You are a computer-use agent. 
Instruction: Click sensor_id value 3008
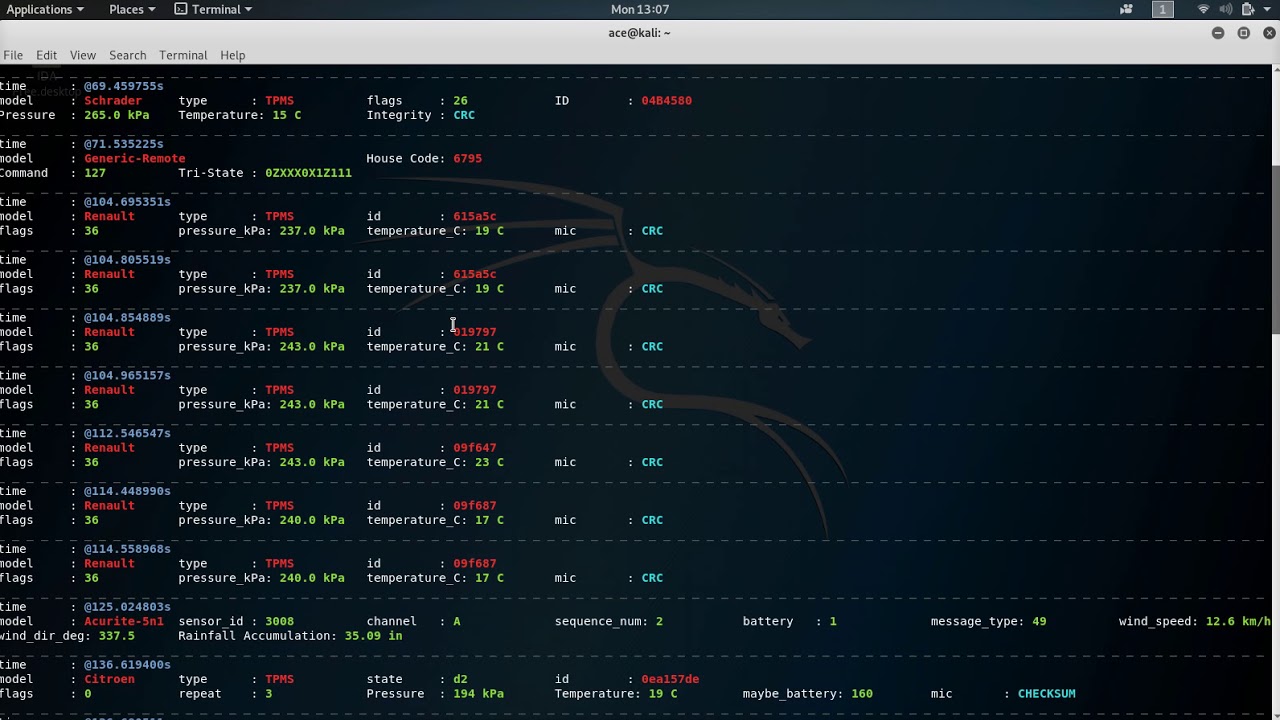click(280, 622)
